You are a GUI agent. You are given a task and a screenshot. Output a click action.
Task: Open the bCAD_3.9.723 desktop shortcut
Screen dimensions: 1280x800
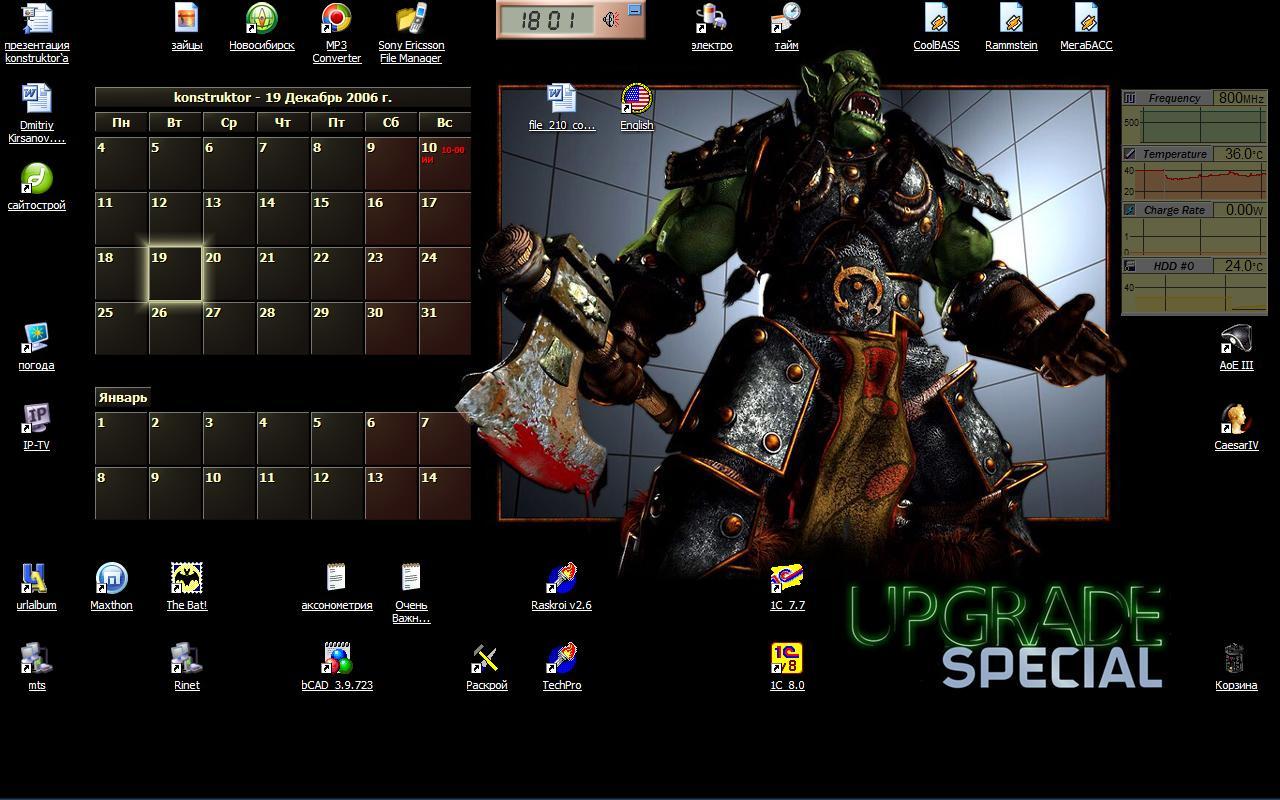337,660
